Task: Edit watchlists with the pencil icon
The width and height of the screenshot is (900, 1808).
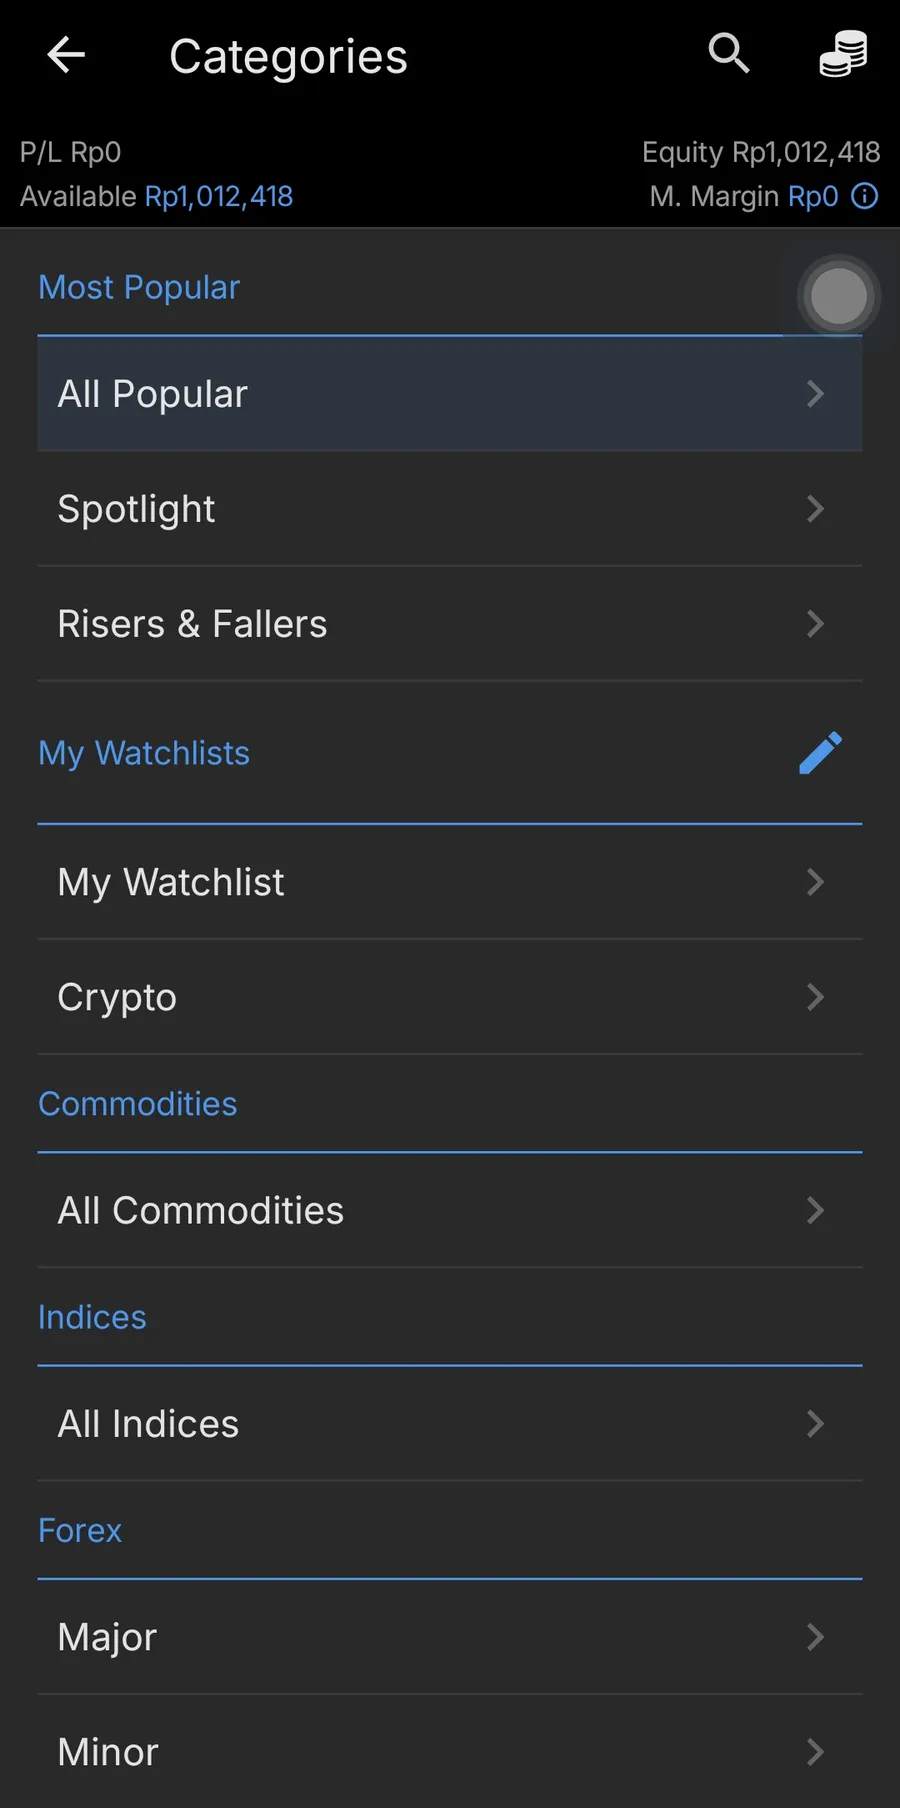Action: click(x=820, y=753)
